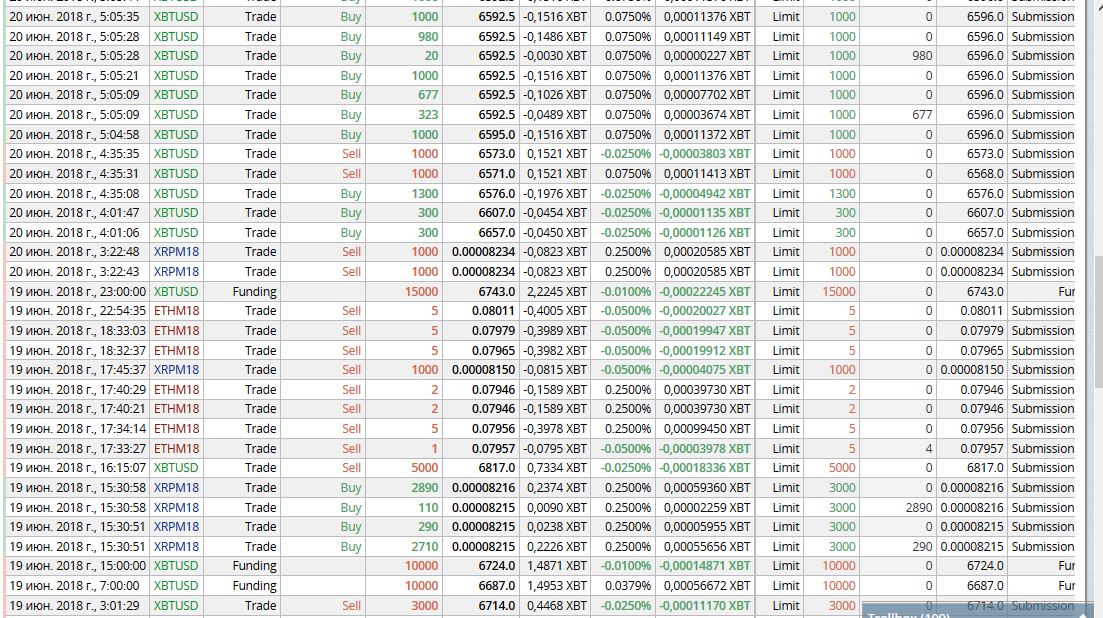Viewport: 1103px width, 618px height.
Task: Click the value 0,7334 XBT
Action: pos(556,468)
